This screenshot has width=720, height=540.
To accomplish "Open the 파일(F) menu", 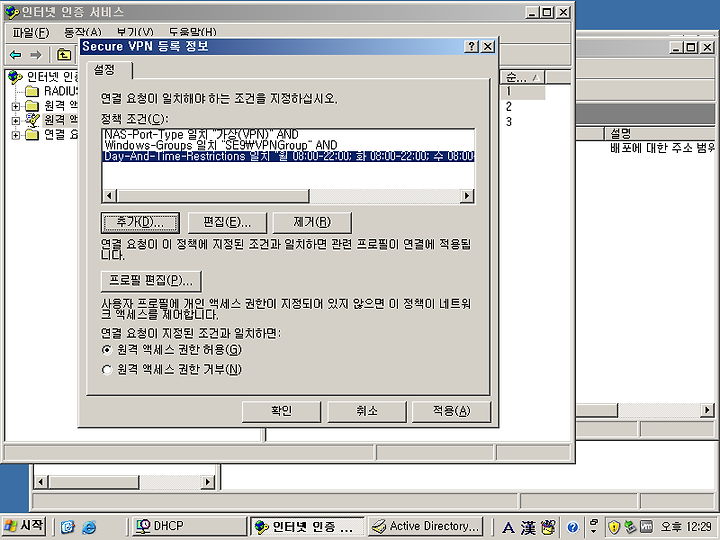I will (30, 33).
